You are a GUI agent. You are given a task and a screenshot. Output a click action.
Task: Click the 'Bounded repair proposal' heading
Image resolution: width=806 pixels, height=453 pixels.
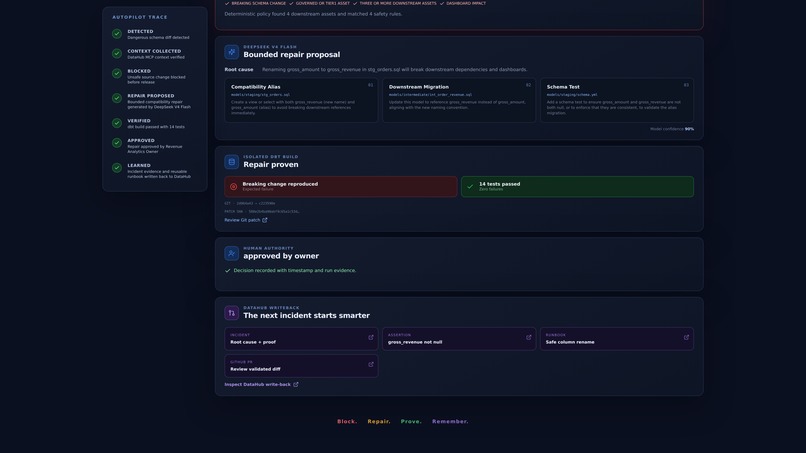click(291, 55)
